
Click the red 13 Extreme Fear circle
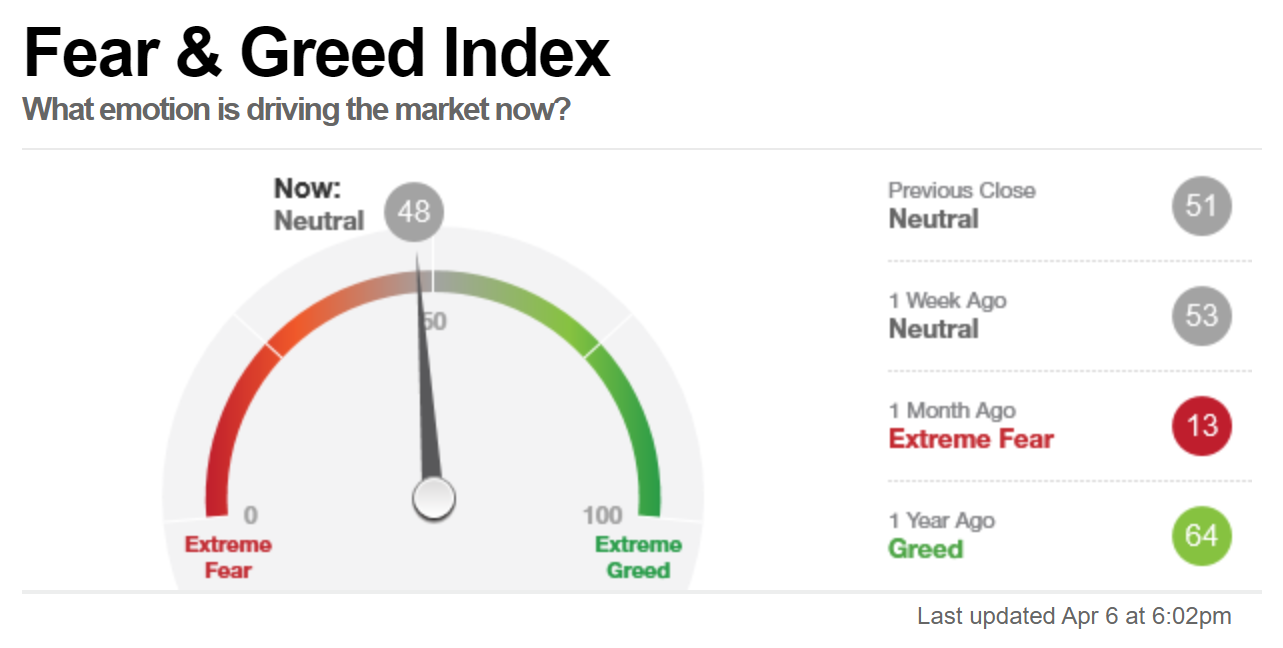point(1201,426)
